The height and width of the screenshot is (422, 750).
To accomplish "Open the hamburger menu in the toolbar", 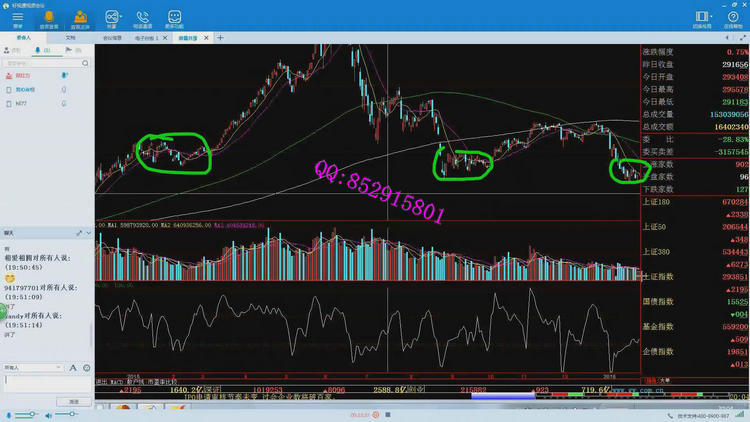I will [x=17, y=18].
